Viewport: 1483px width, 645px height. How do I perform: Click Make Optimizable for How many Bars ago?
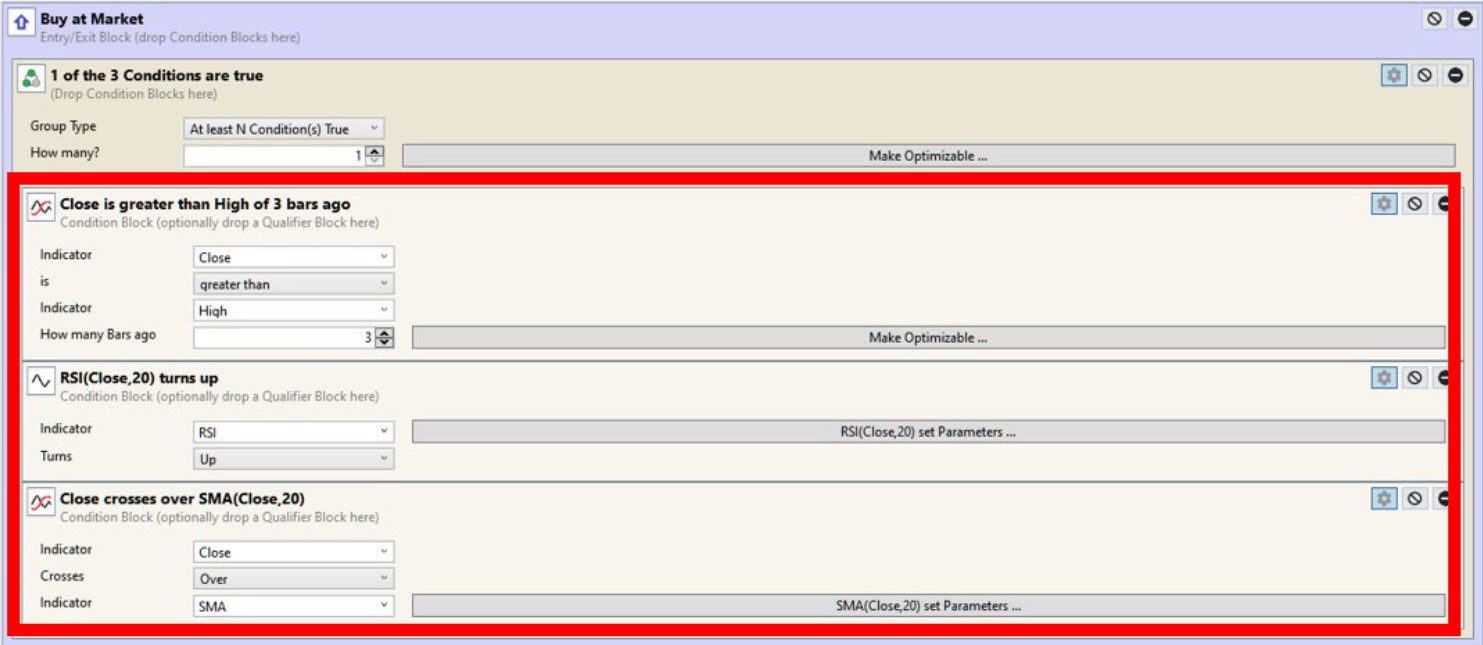[x=928, y=338]
